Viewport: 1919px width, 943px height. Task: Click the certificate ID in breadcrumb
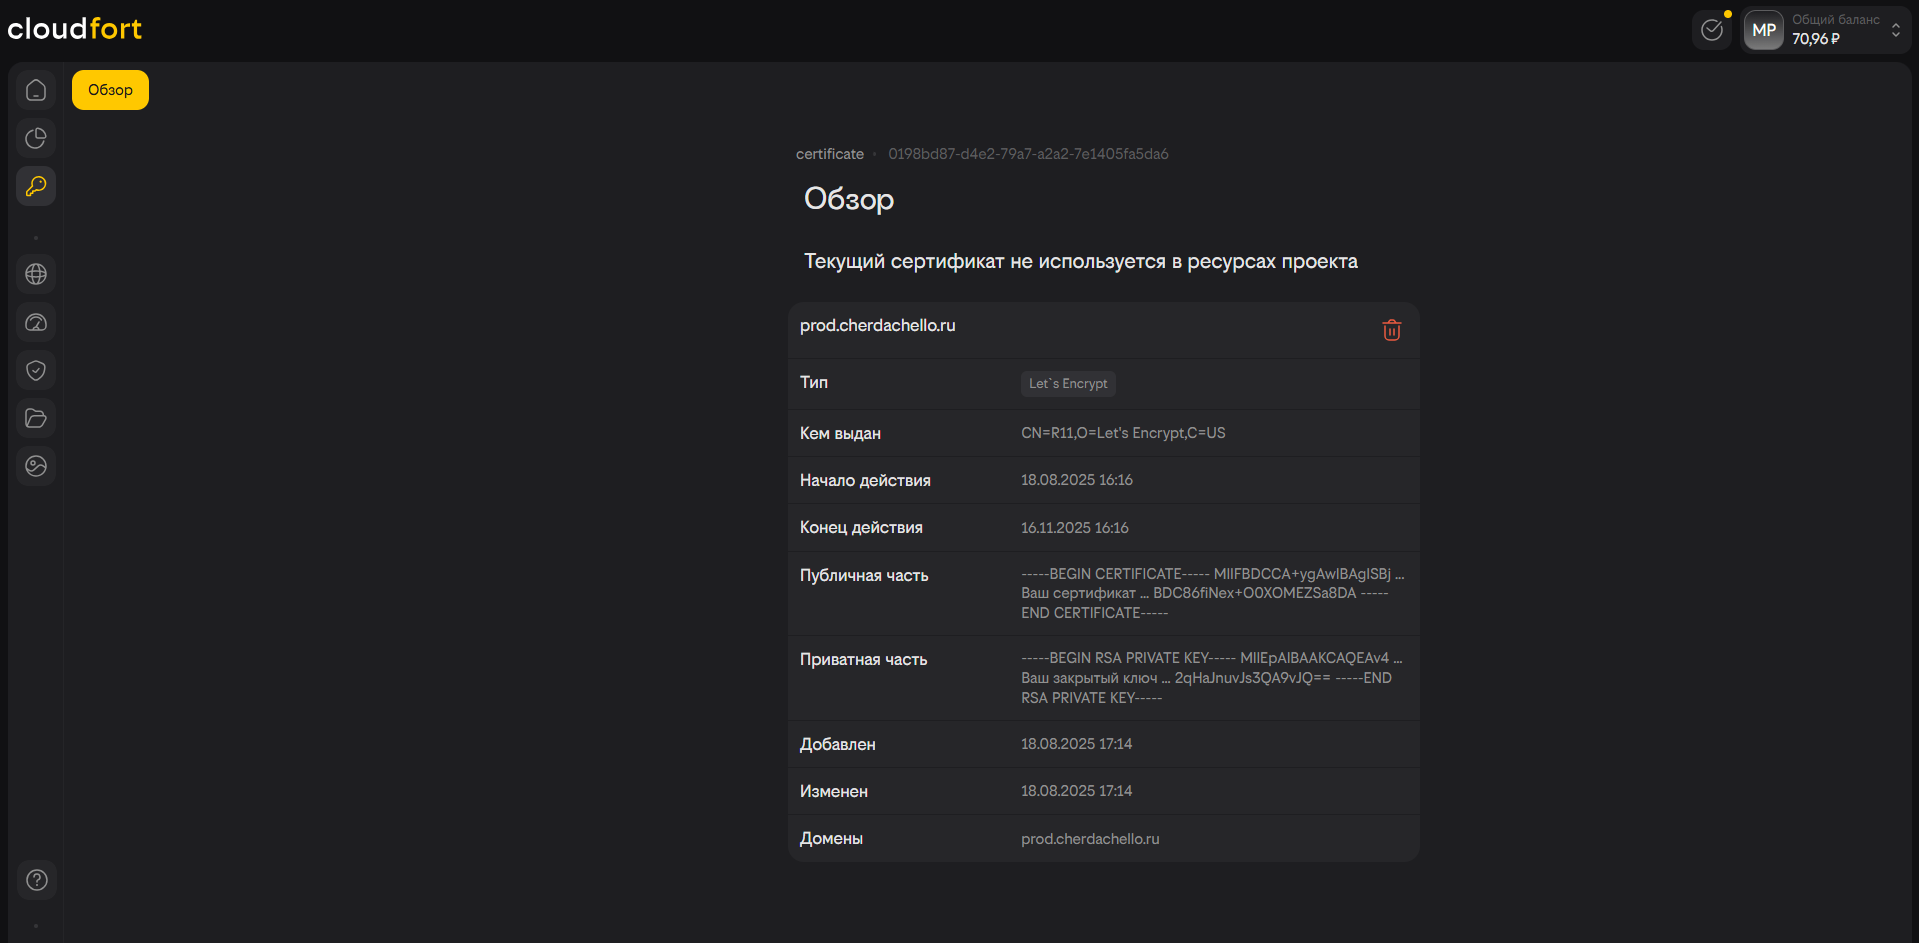(1028, 154)
